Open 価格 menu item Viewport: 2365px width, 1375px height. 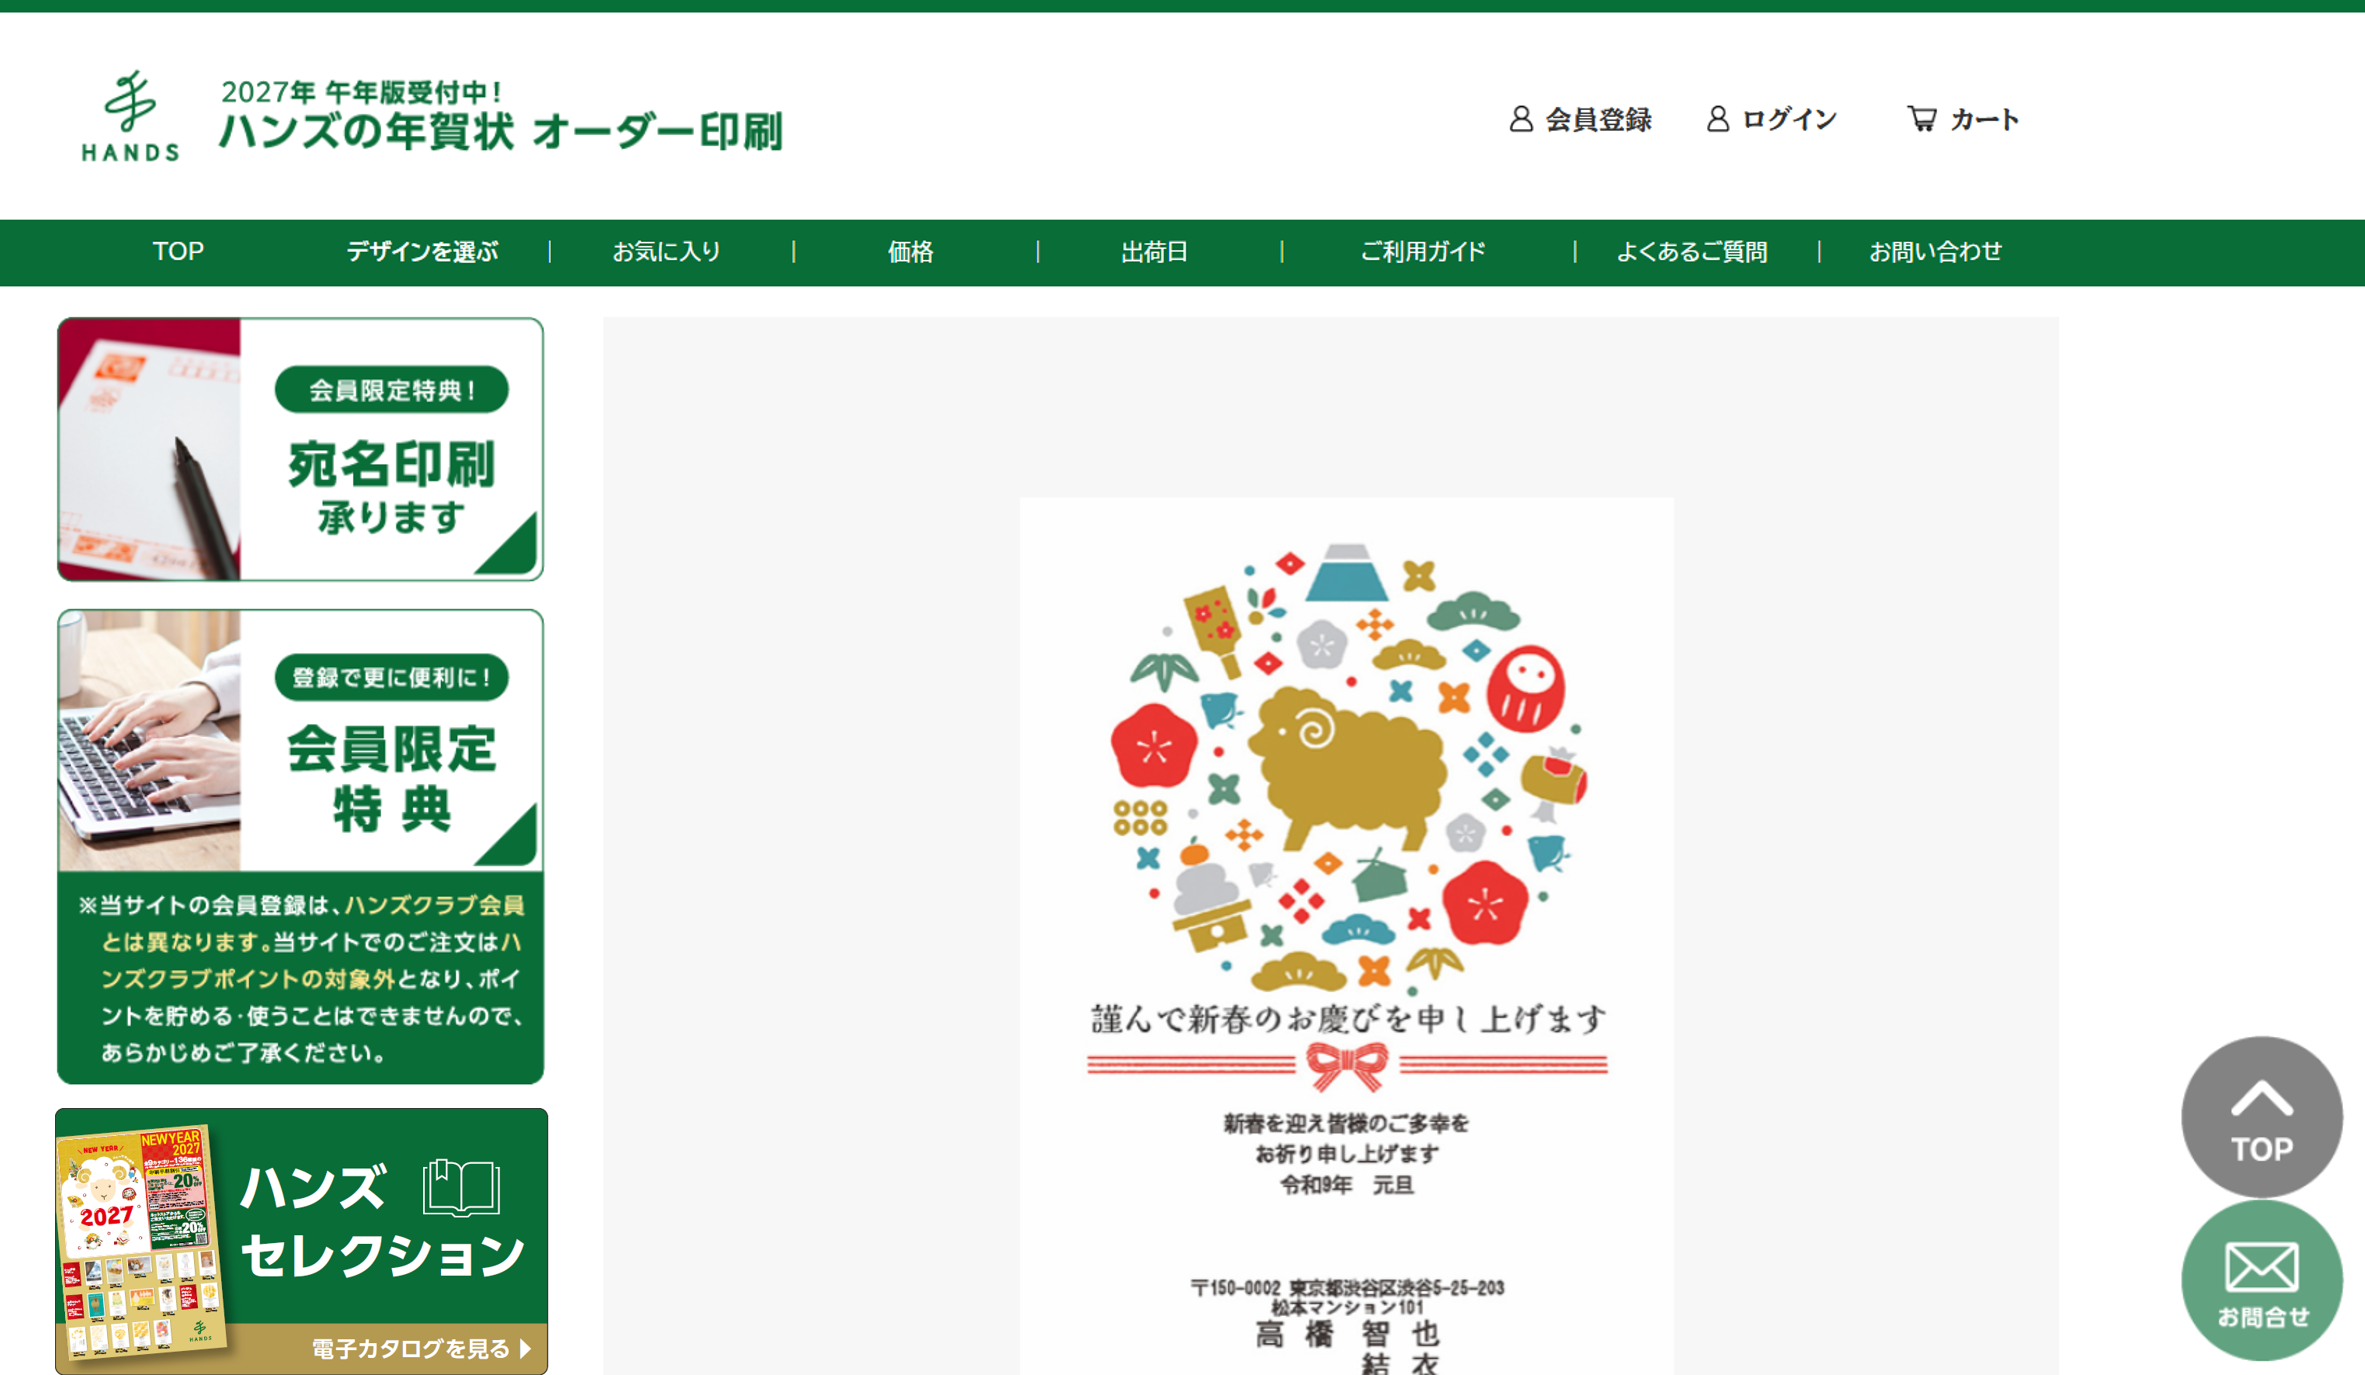[x=911, y=252]
